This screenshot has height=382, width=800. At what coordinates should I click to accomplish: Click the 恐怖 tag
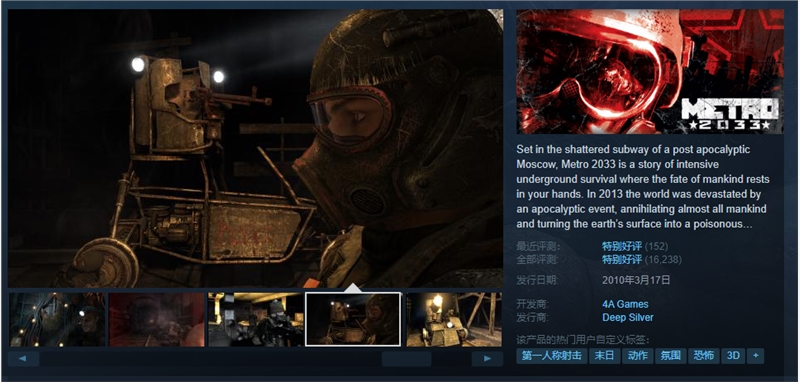[704, 355]
